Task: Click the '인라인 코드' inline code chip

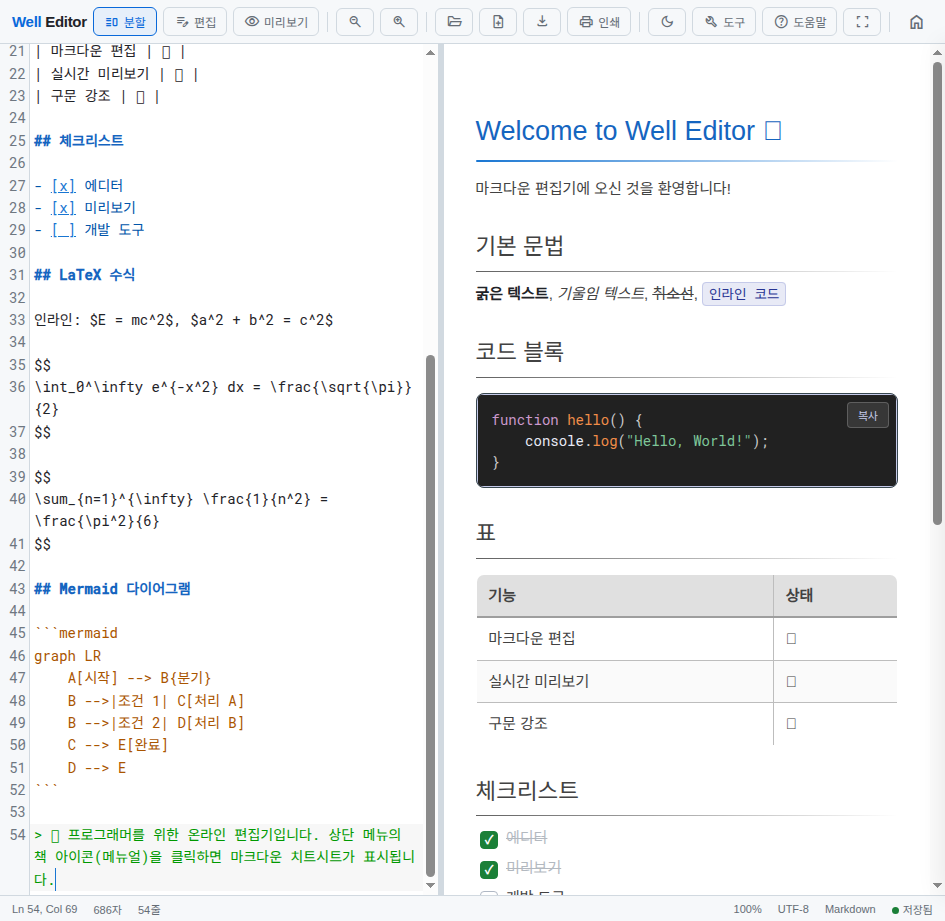Action: tap(744, 294)
